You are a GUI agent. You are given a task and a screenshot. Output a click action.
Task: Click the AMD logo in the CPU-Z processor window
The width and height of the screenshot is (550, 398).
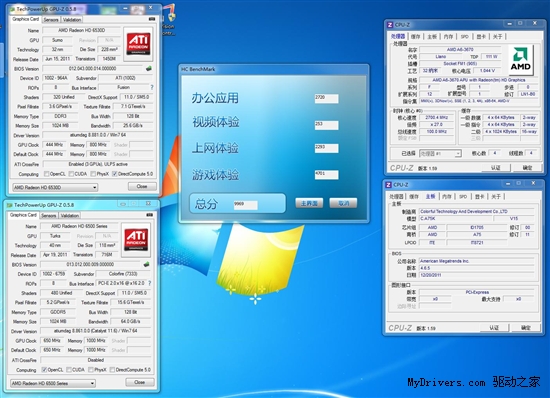(521, 60)
